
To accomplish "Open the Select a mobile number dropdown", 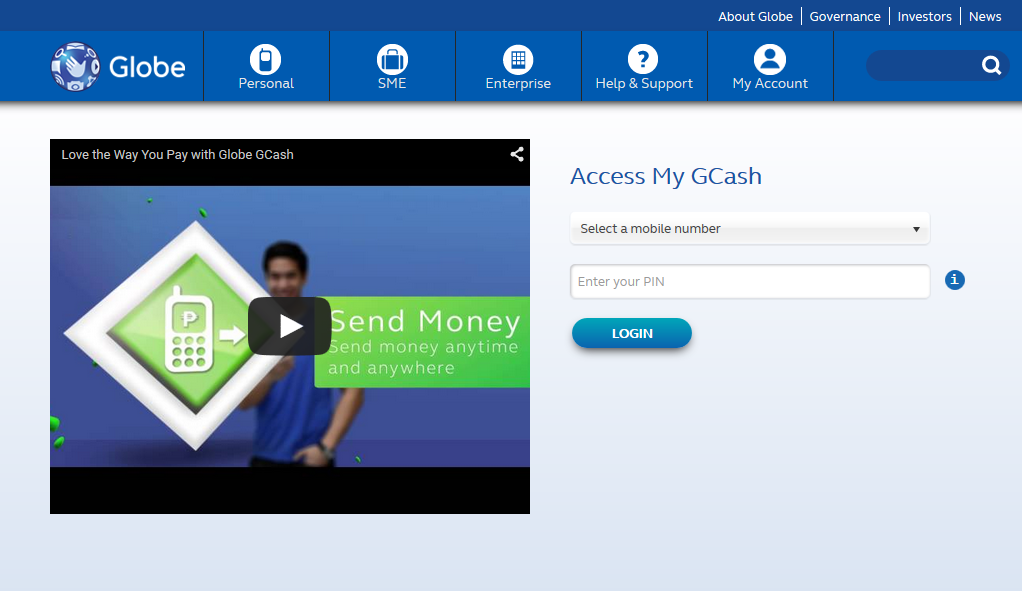I will [x=750, y=228].
